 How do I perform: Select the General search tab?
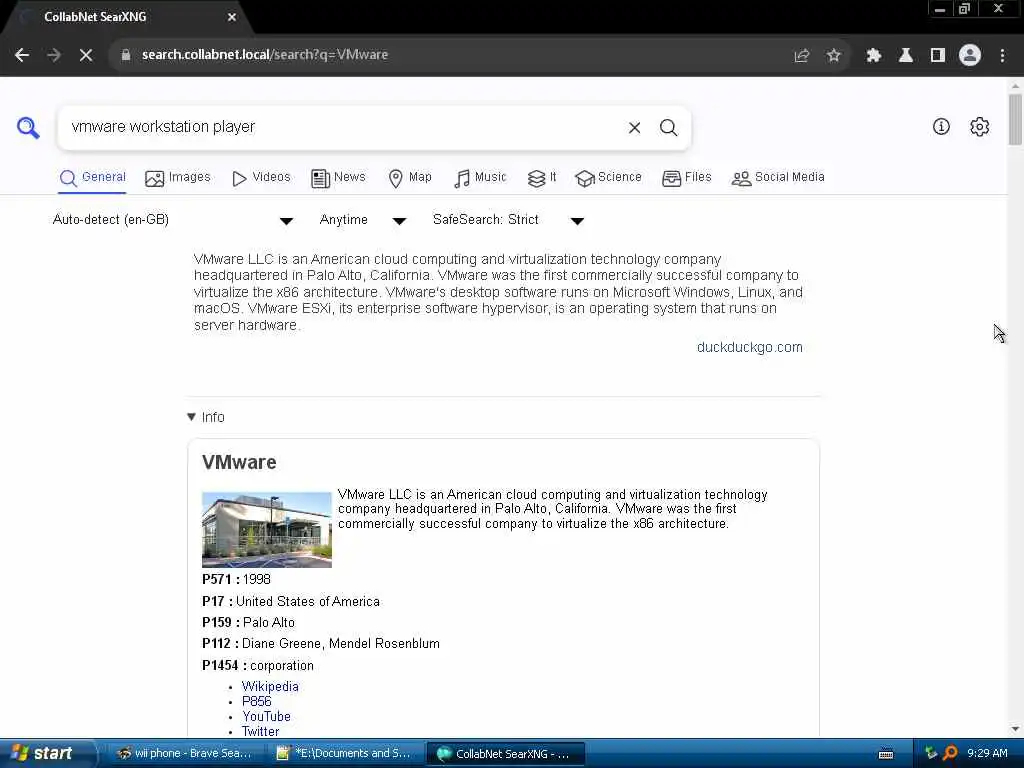[92, 178]
